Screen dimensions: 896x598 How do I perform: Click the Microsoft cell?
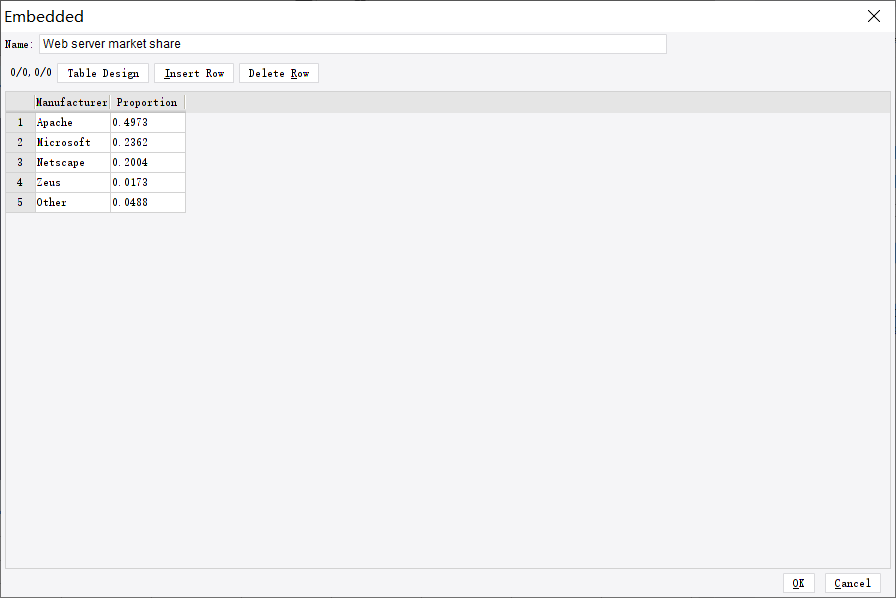tap(73, 142)
